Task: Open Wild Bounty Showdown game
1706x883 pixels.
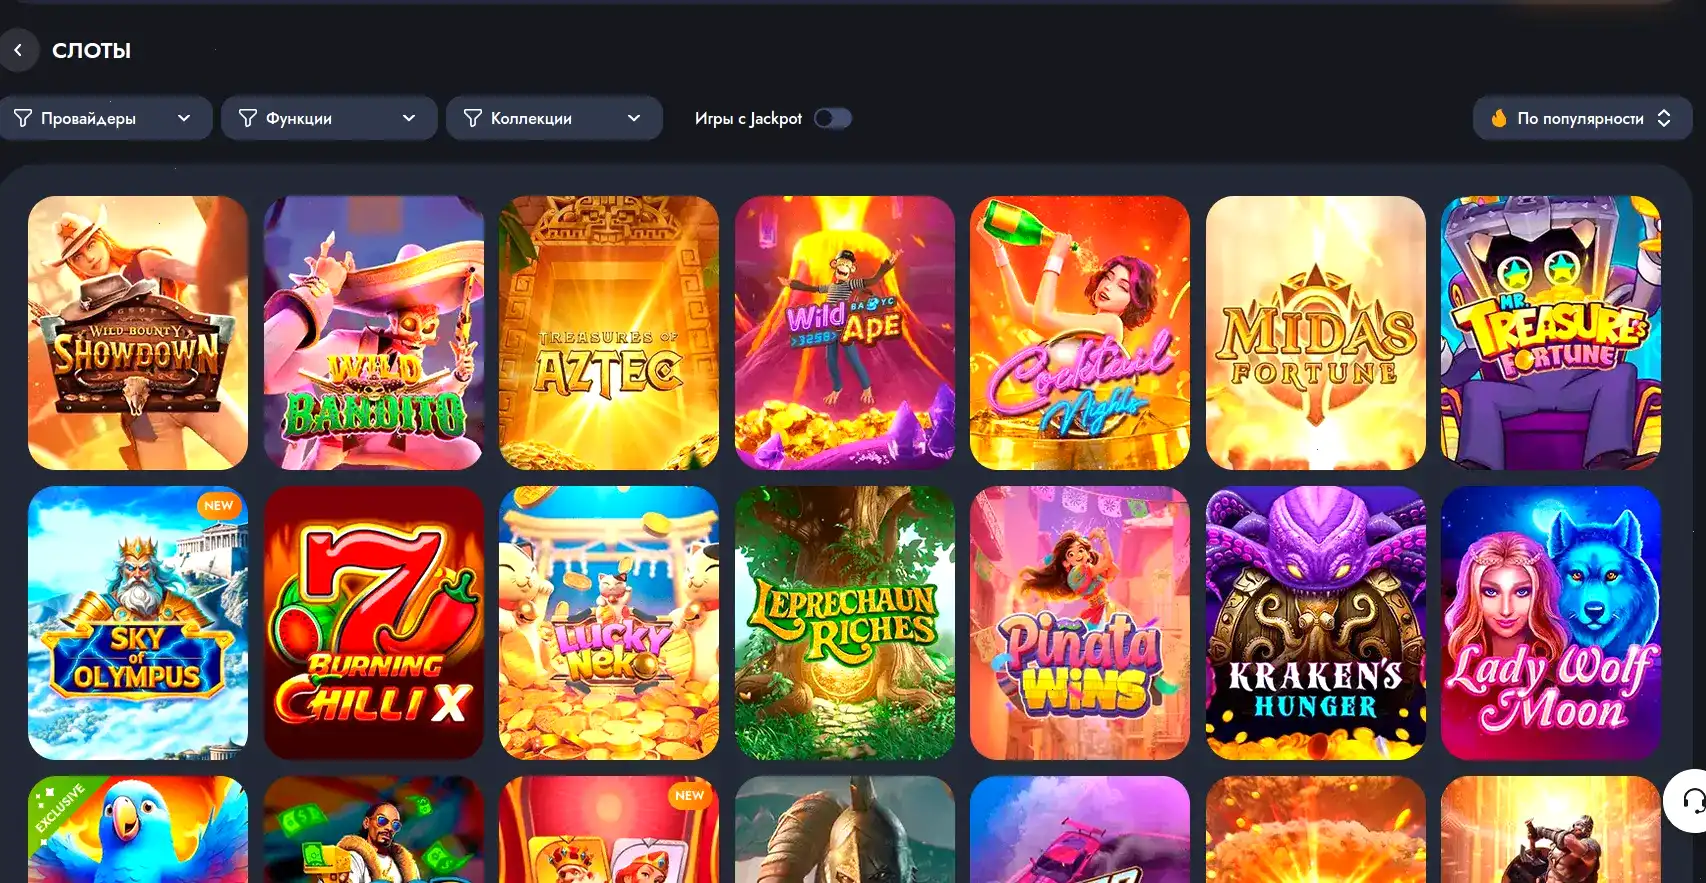Action: (138, 333)
